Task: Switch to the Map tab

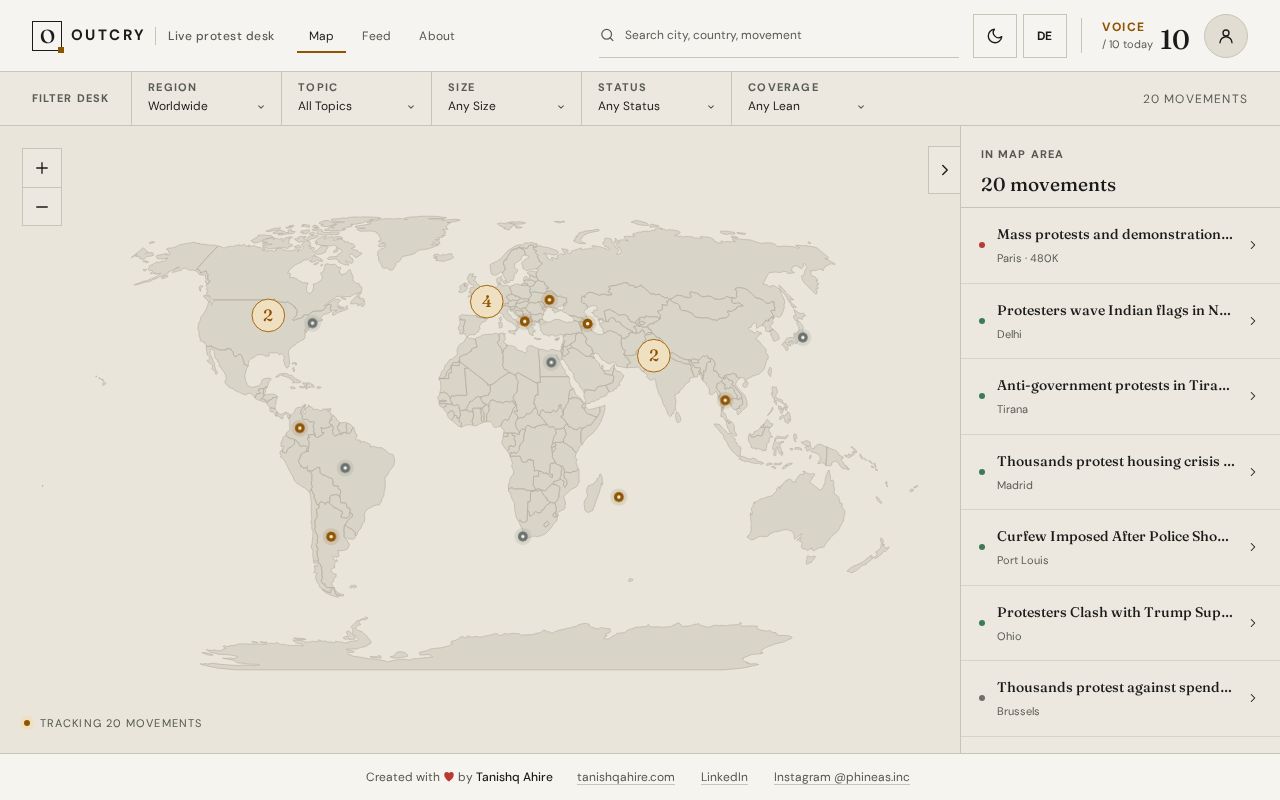Action: (321, 36)
